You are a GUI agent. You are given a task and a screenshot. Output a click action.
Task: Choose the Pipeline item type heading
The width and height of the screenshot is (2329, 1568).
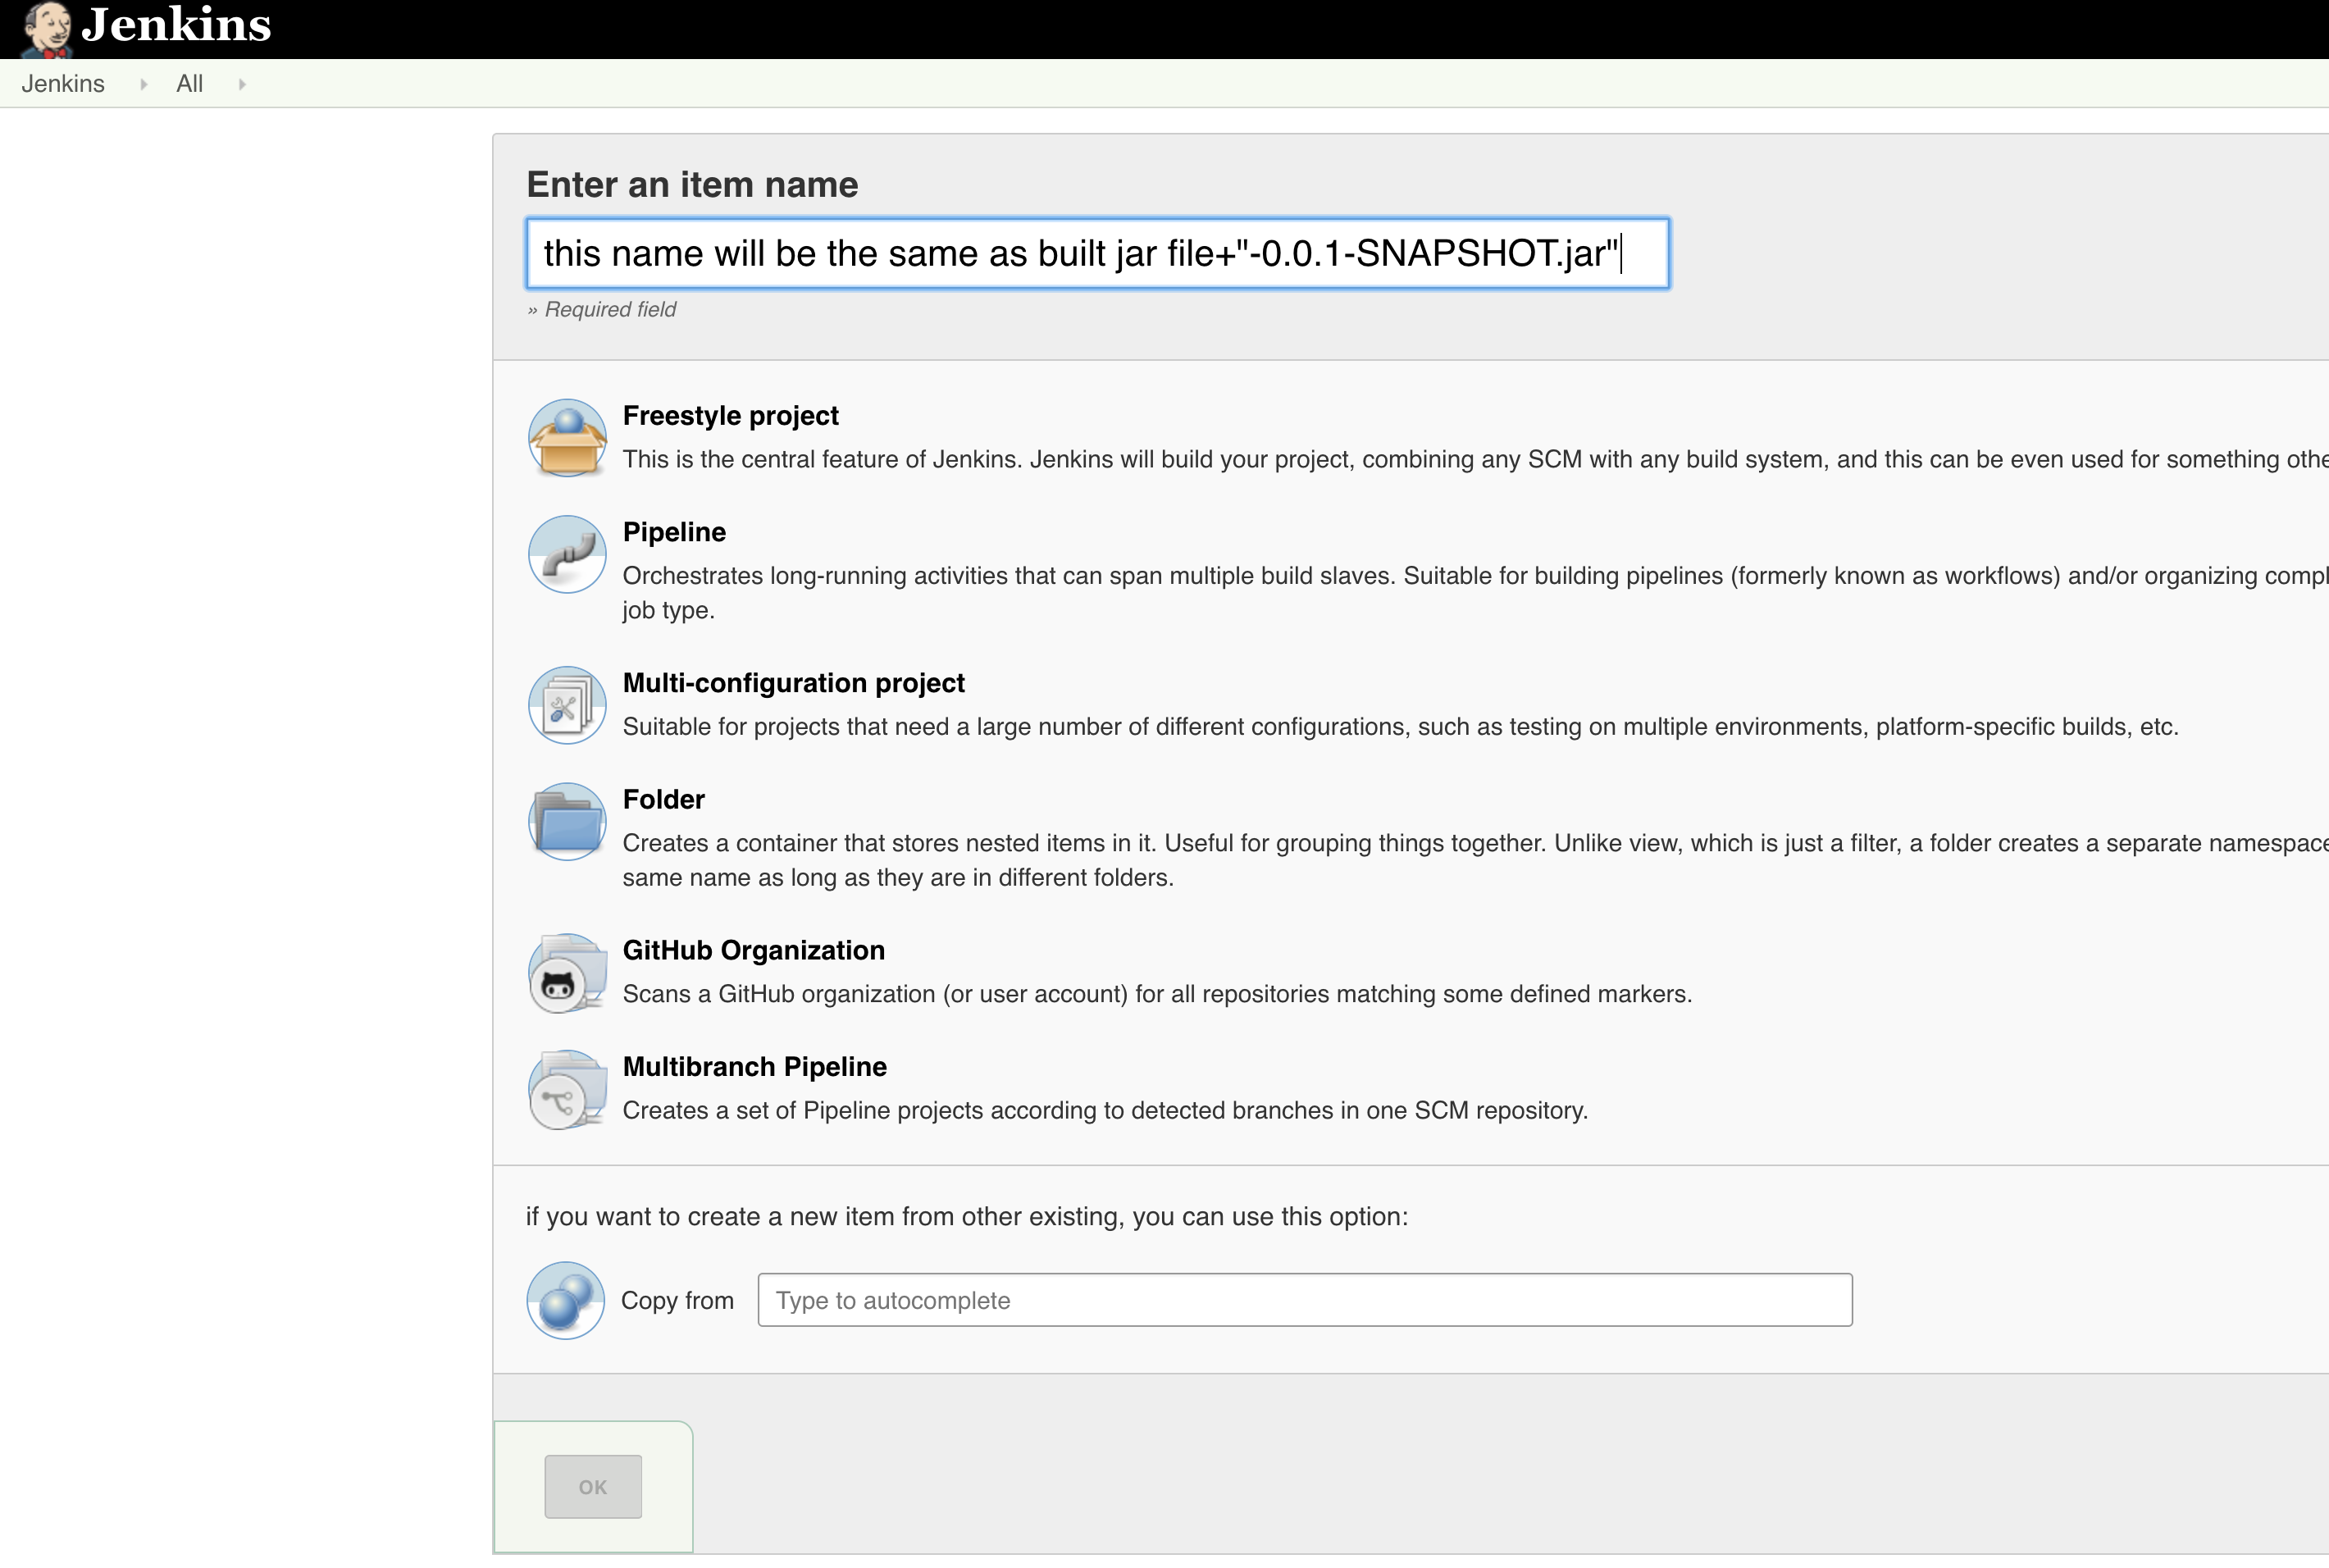coord(674,532)
